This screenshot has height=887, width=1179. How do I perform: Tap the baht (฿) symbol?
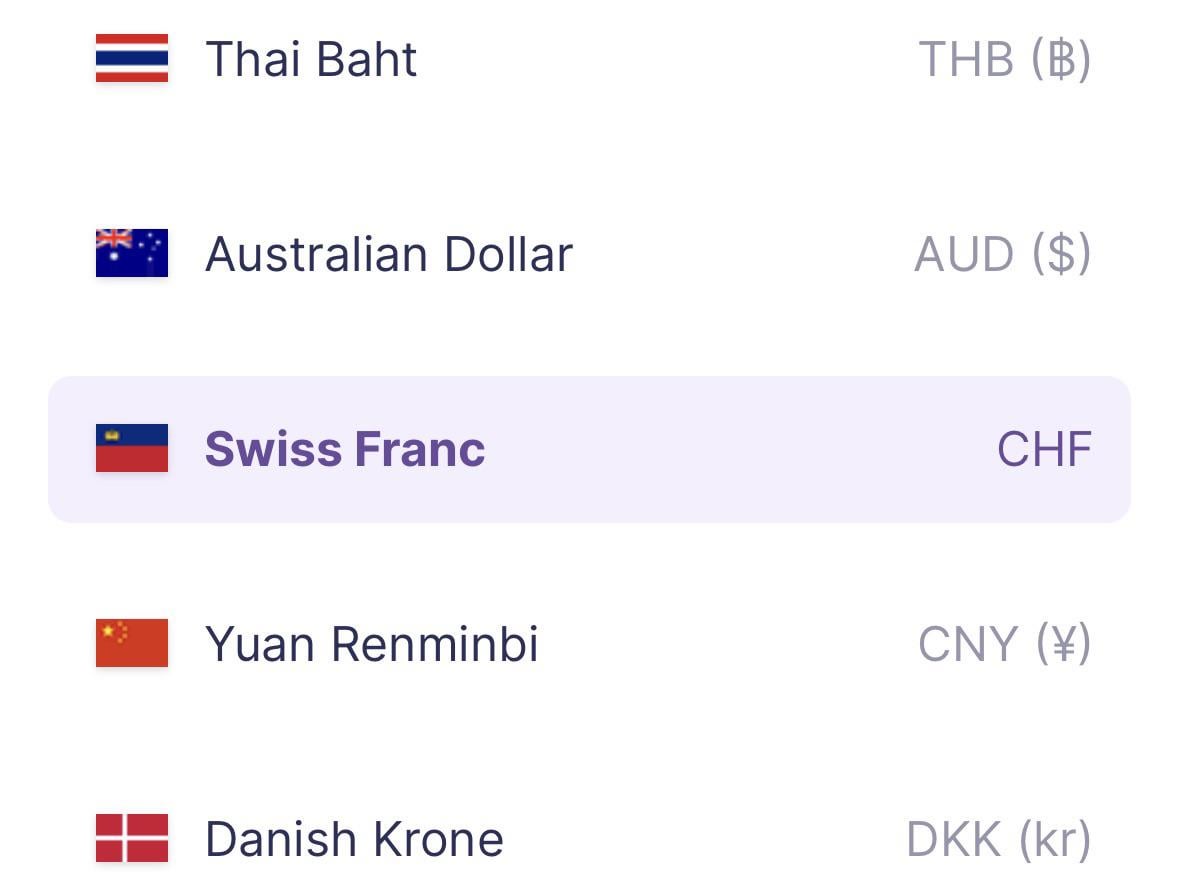[x=1061, y=59]
